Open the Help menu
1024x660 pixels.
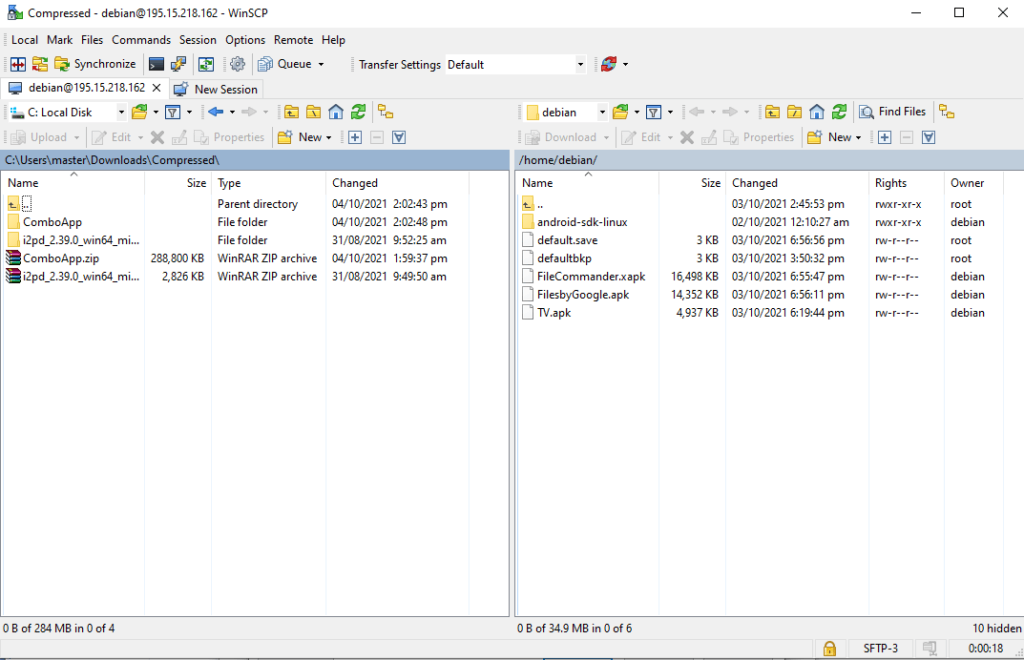click(x=333, y=40)
